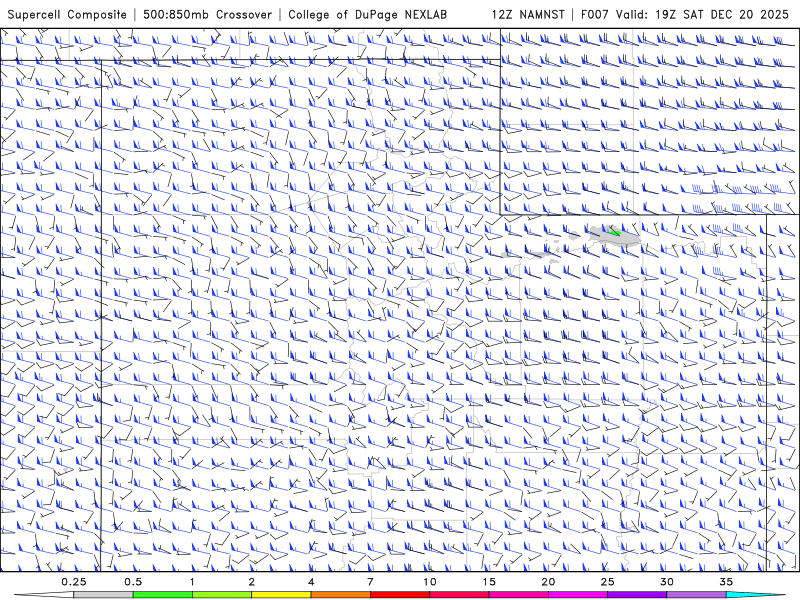Click the hot pink 15–20 legend segment

518,595
